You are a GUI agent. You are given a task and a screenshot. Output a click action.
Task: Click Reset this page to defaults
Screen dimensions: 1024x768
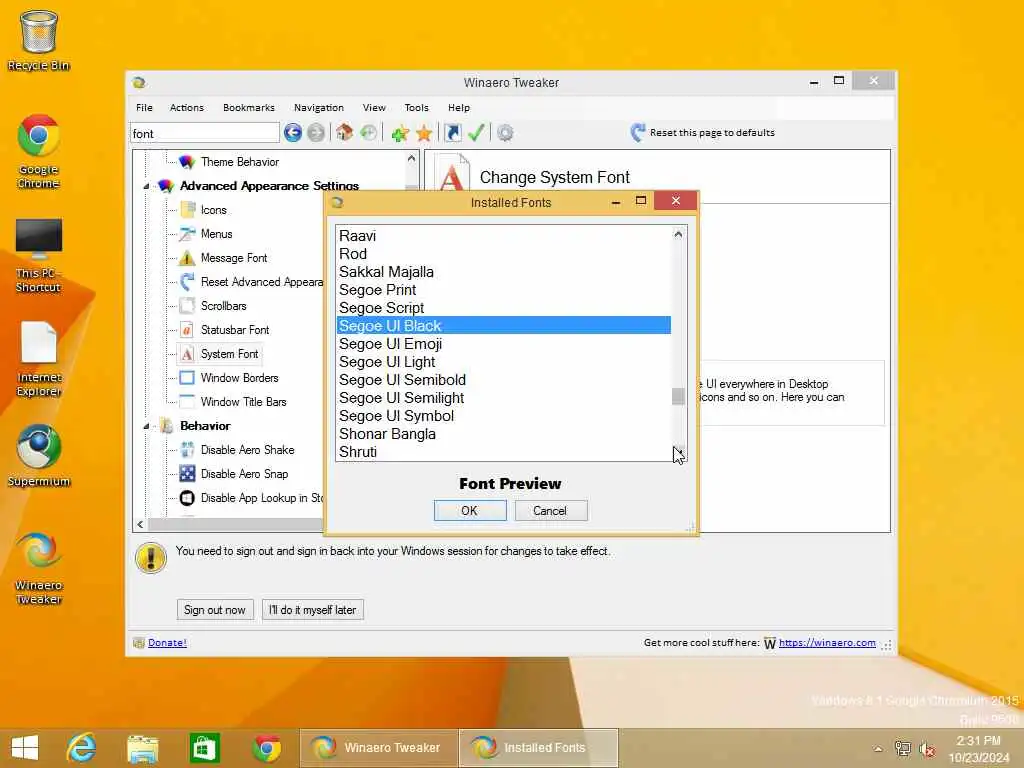[x=703, y=133]
